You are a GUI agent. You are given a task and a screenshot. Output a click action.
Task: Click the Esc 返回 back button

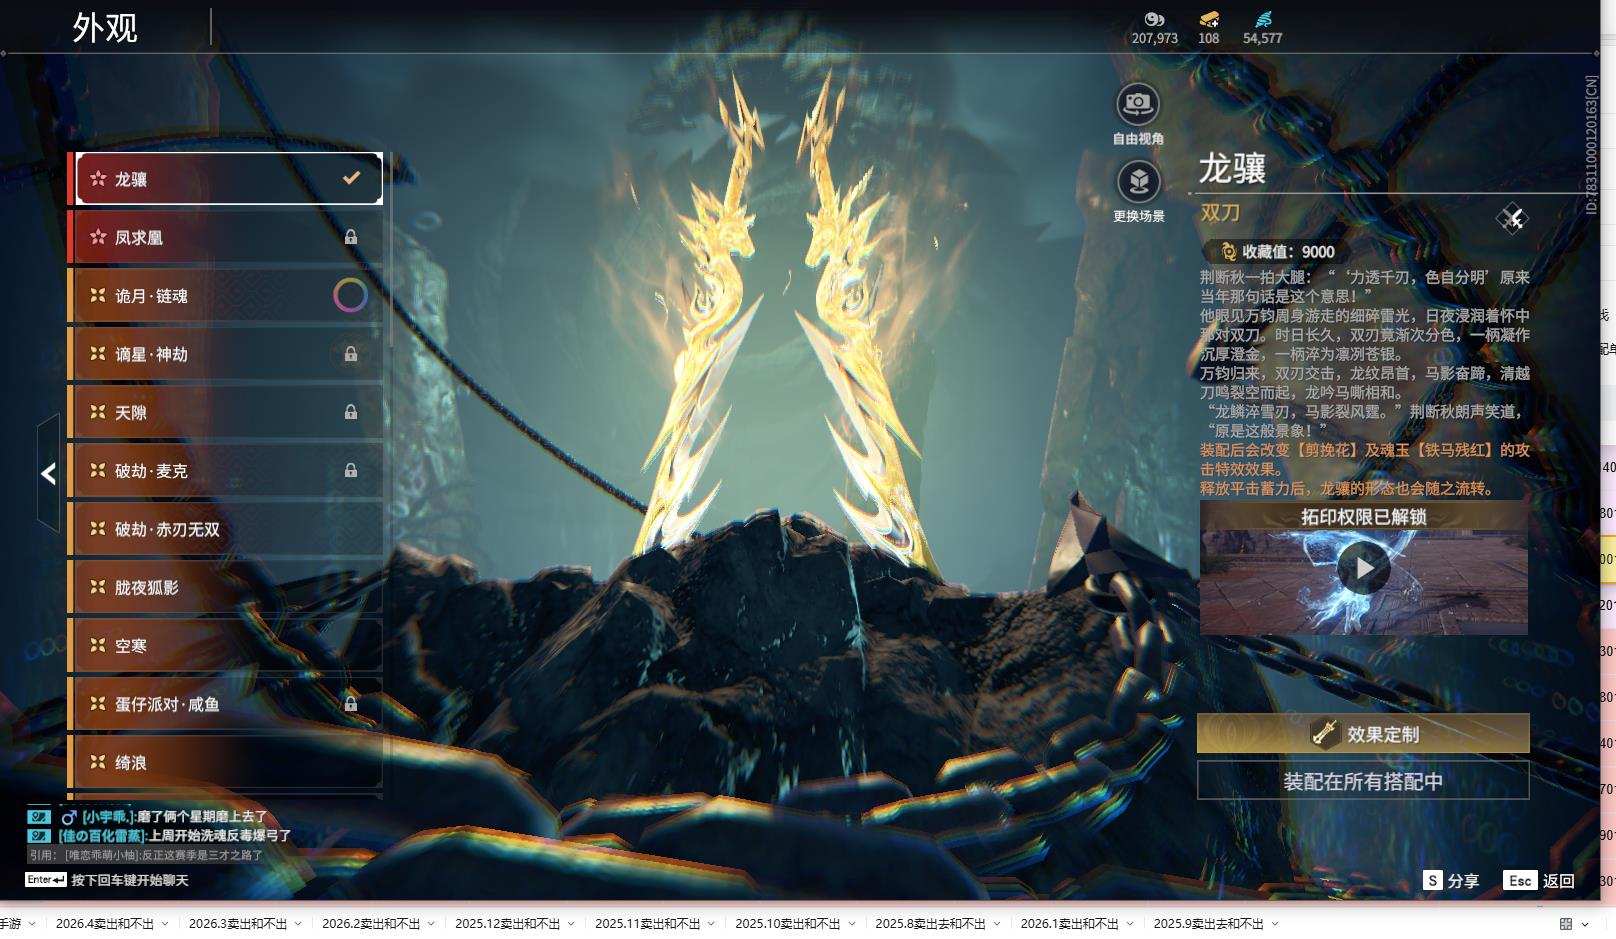click(1539, 880)
